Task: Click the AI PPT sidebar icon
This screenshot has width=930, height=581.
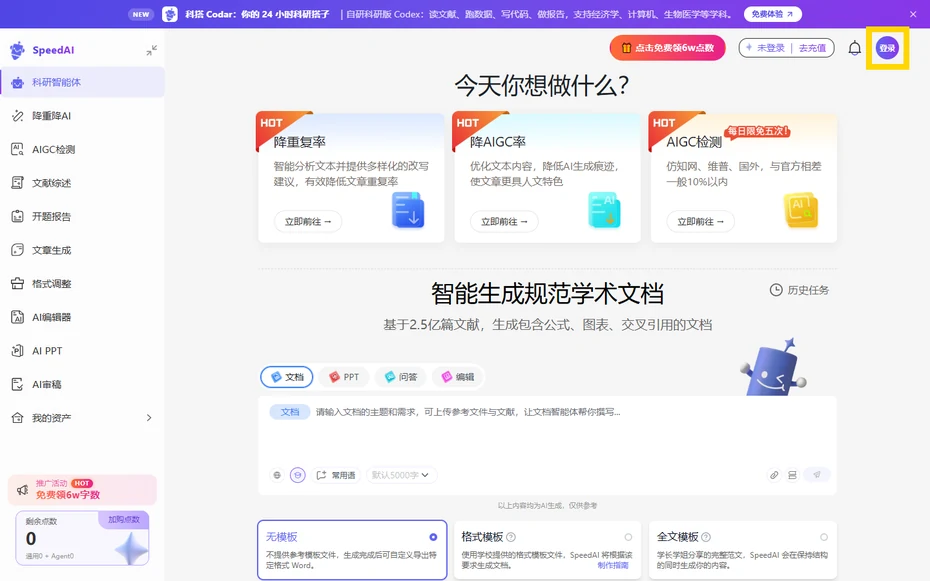Action: (17, 351)
